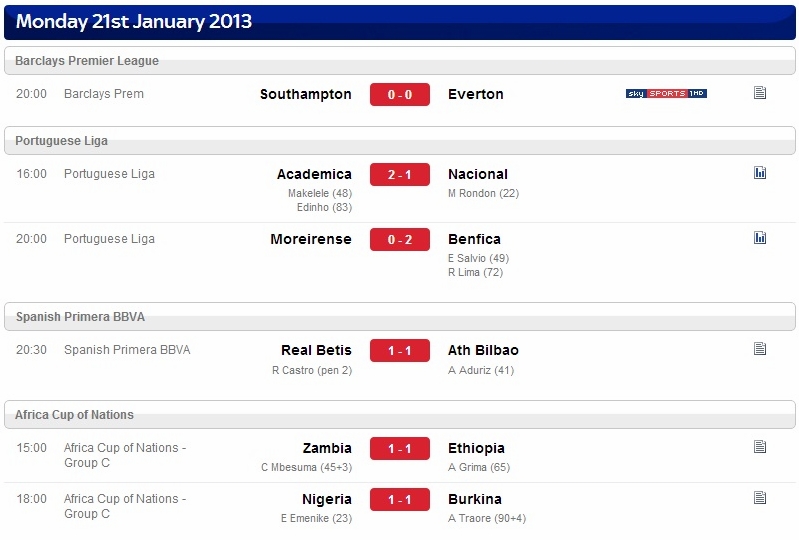Image resolution: width=799 pixels, height=540 pixels.
Task: Open report icon for Zambia v Ethiopia
Action: [x=760, y=447]
